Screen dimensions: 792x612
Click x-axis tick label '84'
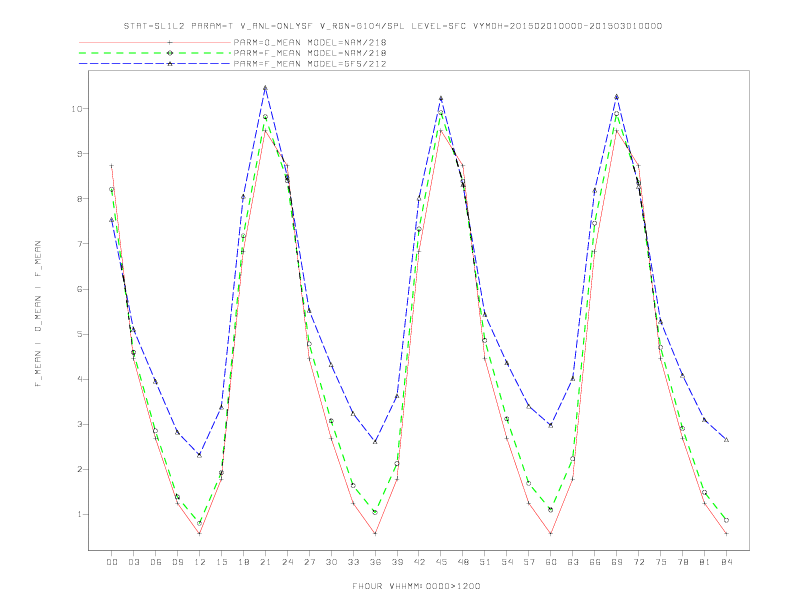tap(726, 562)
